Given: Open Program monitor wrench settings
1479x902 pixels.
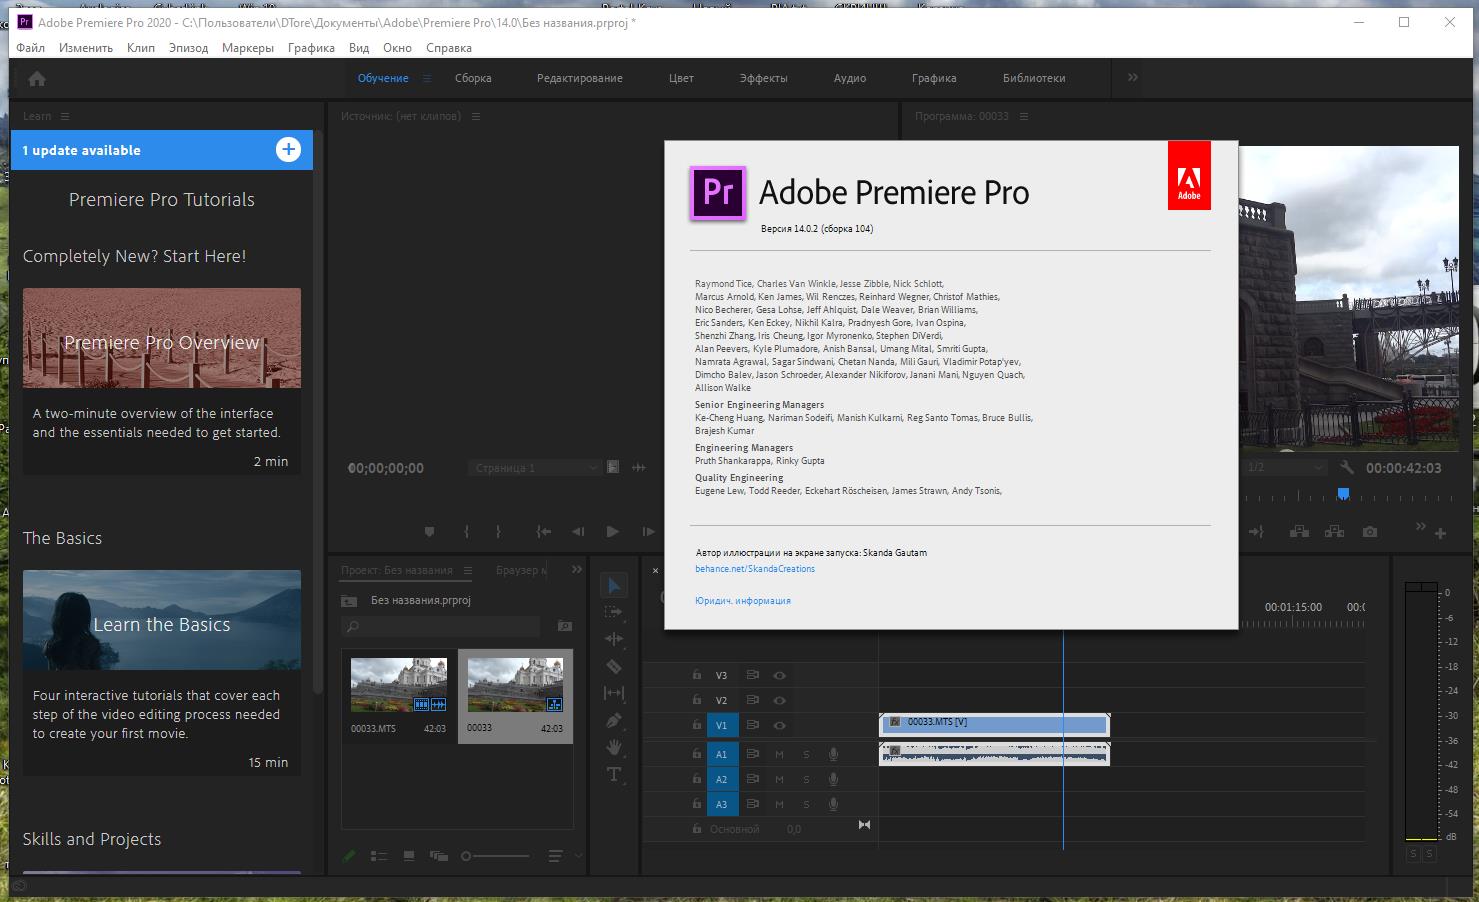Looking at the screenshot, I should 1347,467.
